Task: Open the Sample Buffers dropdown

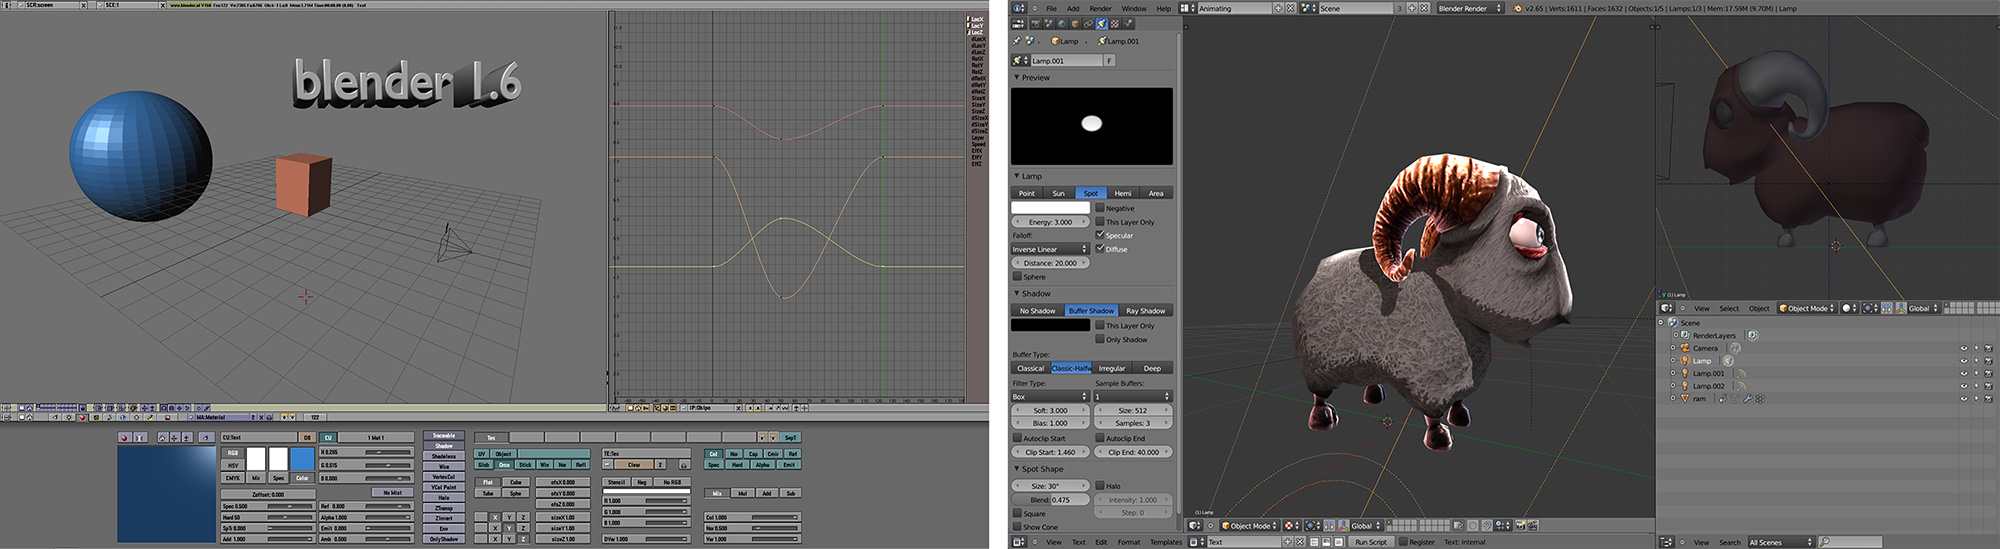Action: pos(1132,397)
